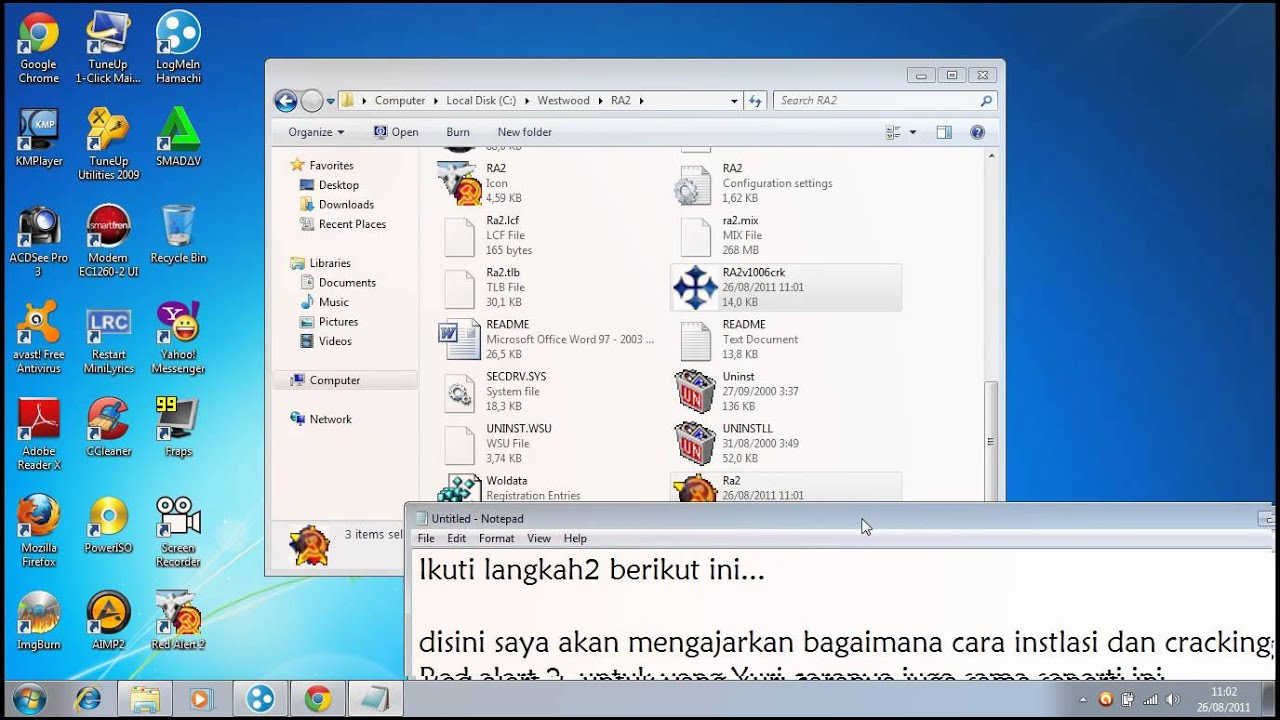Open Notepad Format menu
This screenshot has width=1280, height=720.
tap(497, 538)
